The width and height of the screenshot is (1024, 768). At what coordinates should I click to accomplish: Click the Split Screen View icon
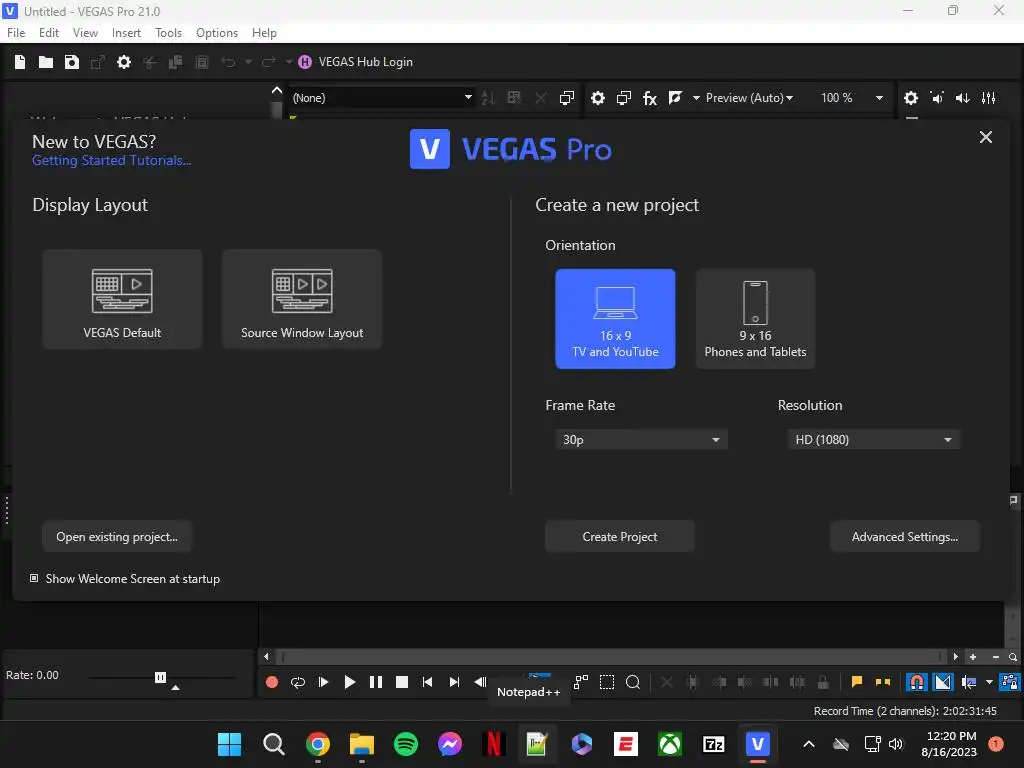[675, 98]
